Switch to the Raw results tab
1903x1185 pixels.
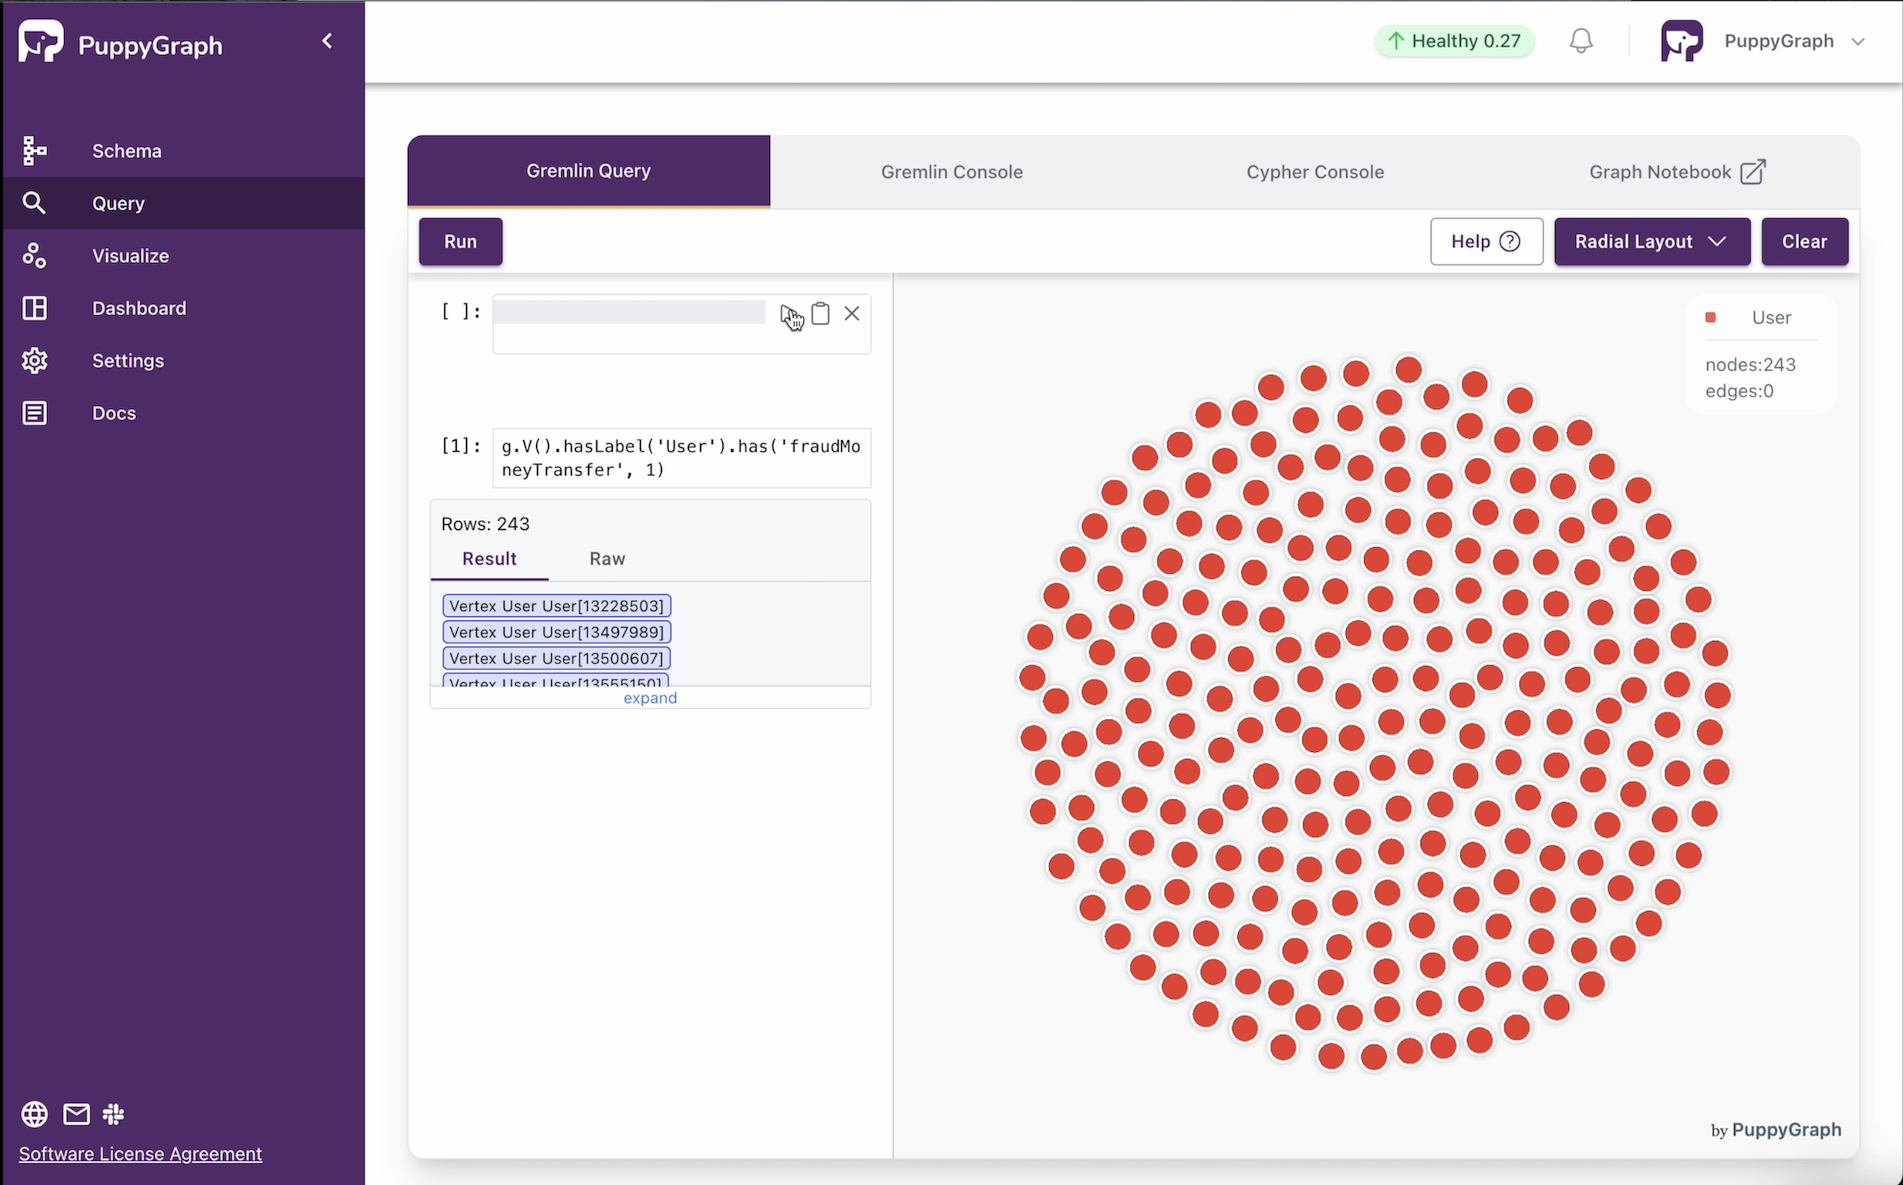coord(607,559)
